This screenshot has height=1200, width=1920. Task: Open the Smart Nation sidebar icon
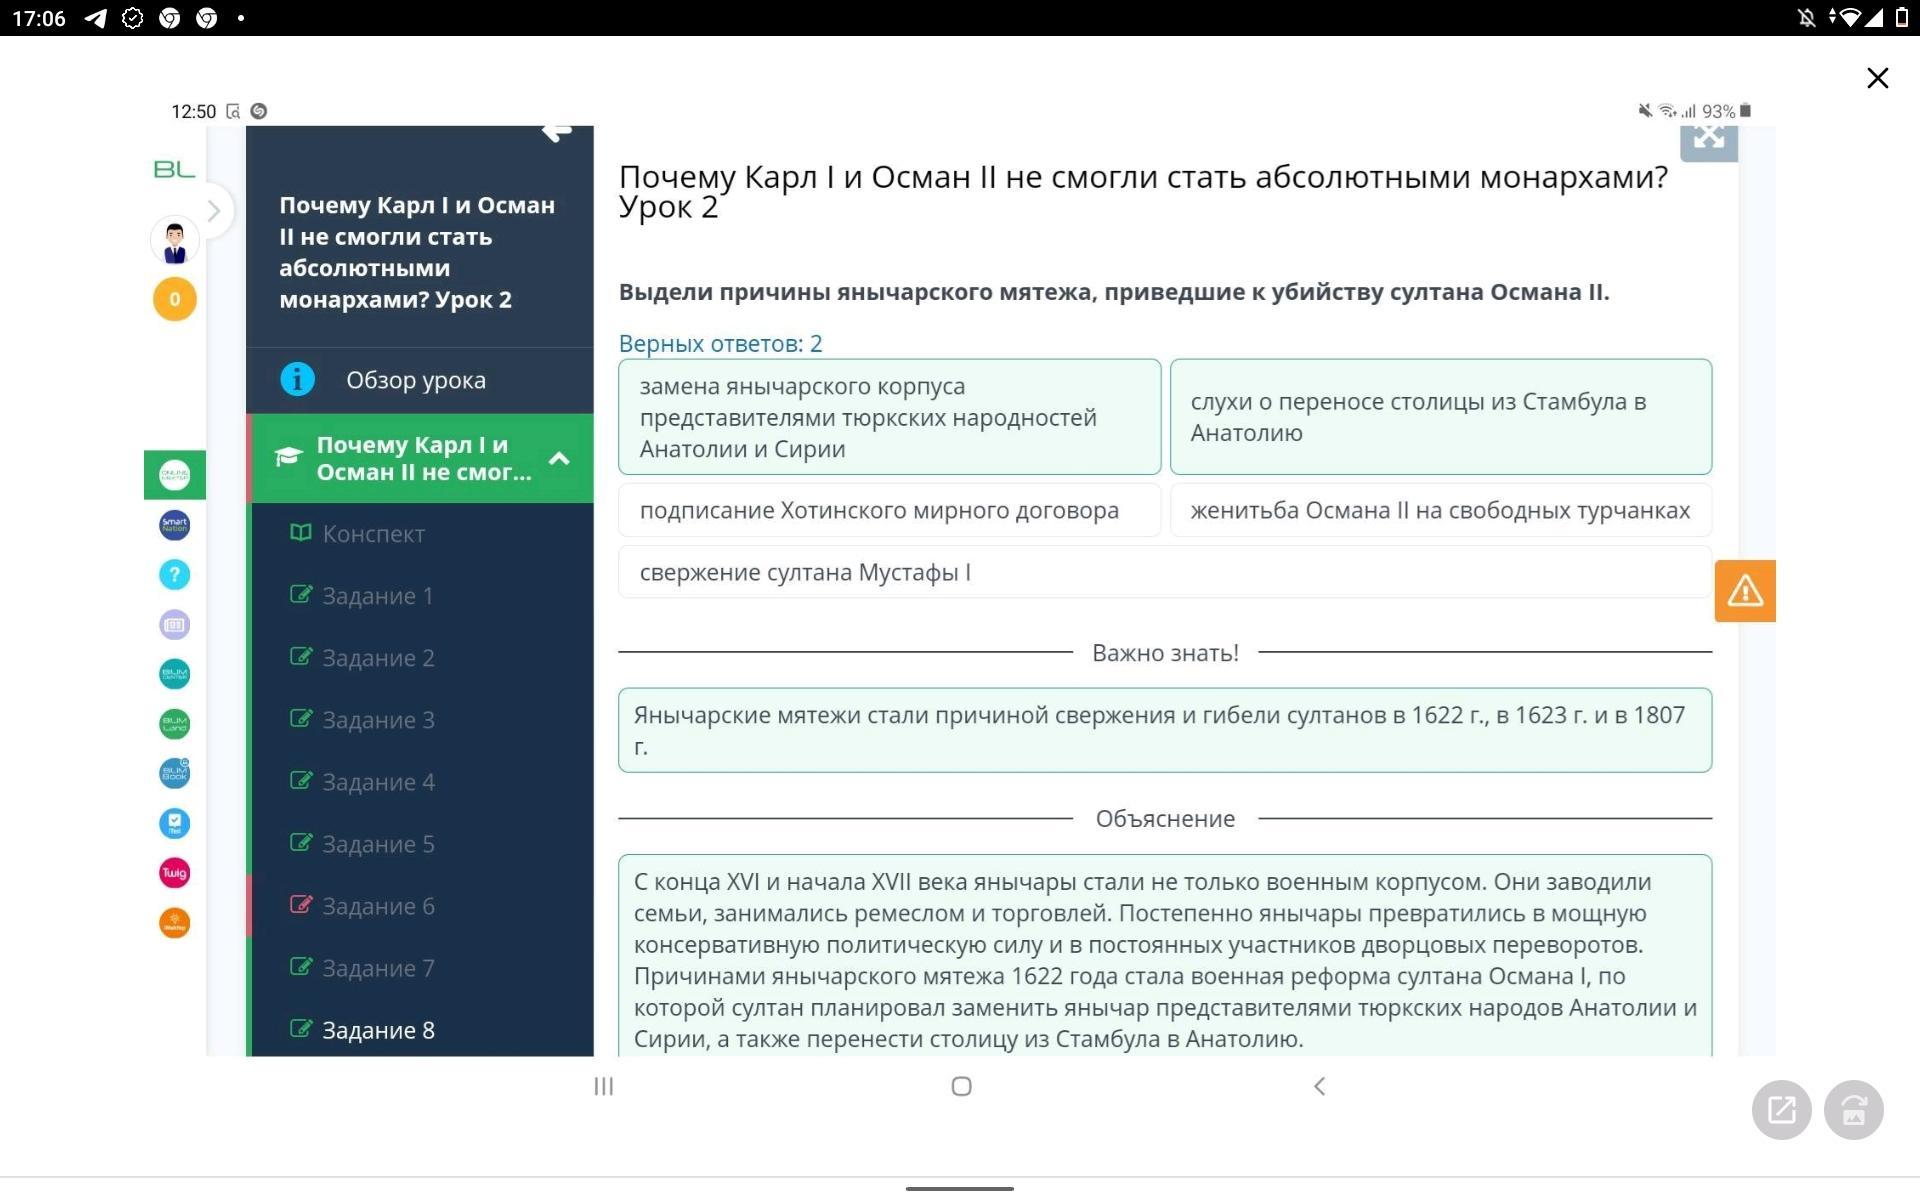174,524
